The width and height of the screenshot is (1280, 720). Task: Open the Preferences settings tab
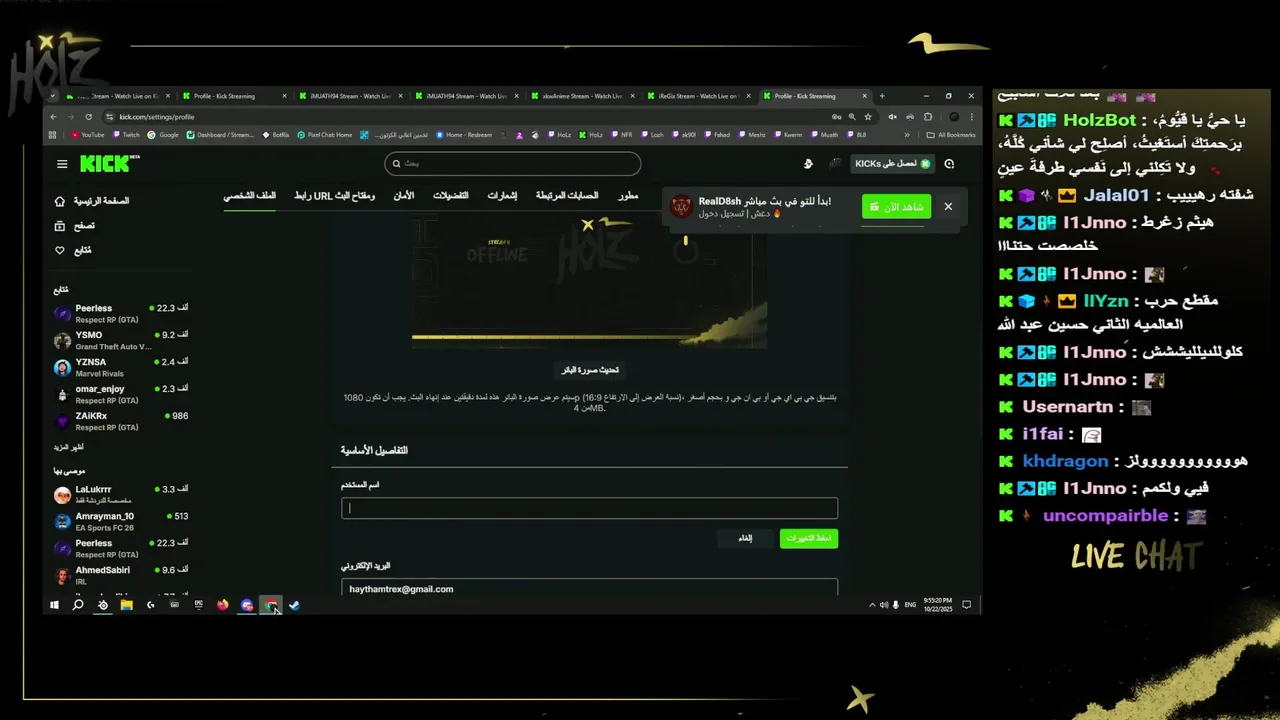pos(450,195)
